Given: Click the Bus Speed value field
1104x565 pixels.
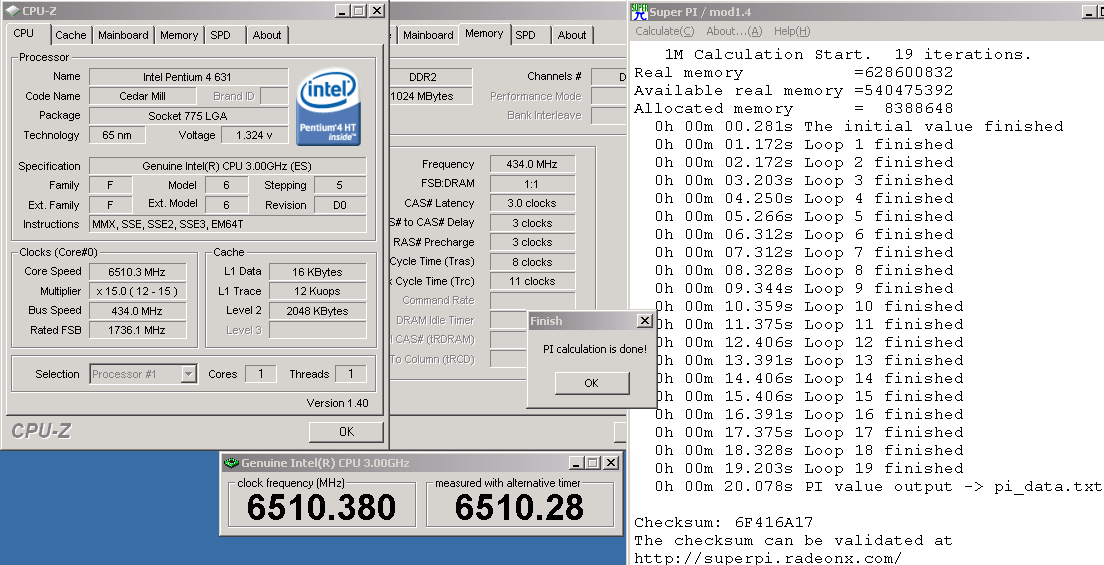Looking at the screenshot, I should pyautogui.click(x=137, y=311).
